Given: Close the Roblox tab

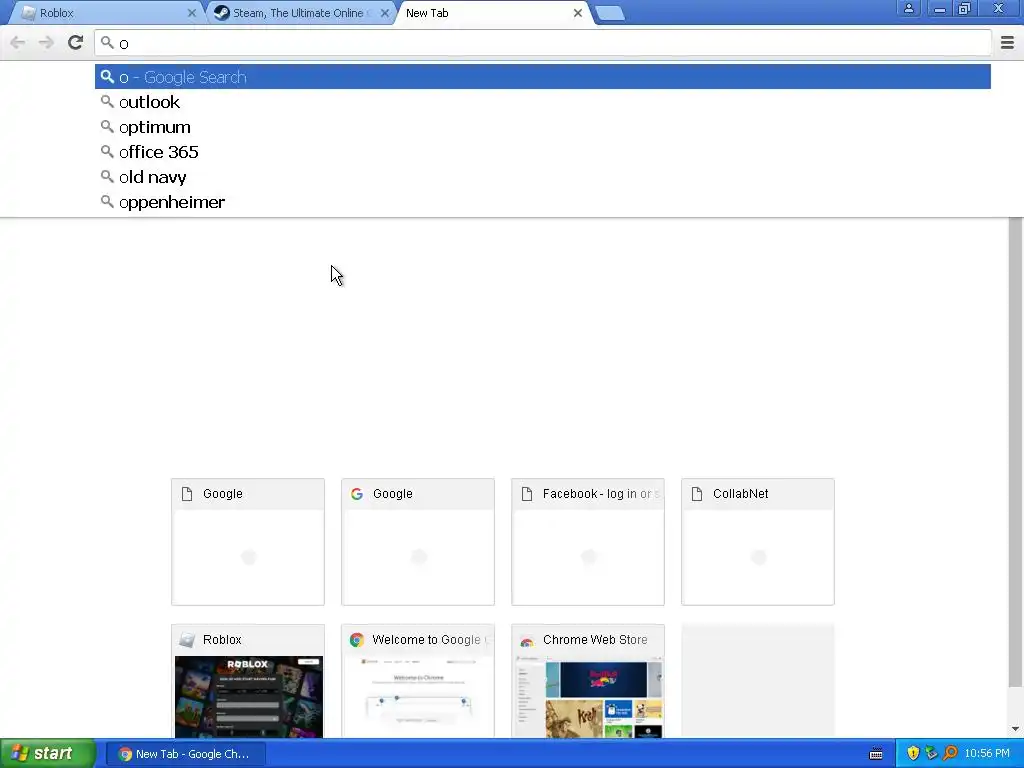Looking at the screenshot, I should click(x=191, y=13).
